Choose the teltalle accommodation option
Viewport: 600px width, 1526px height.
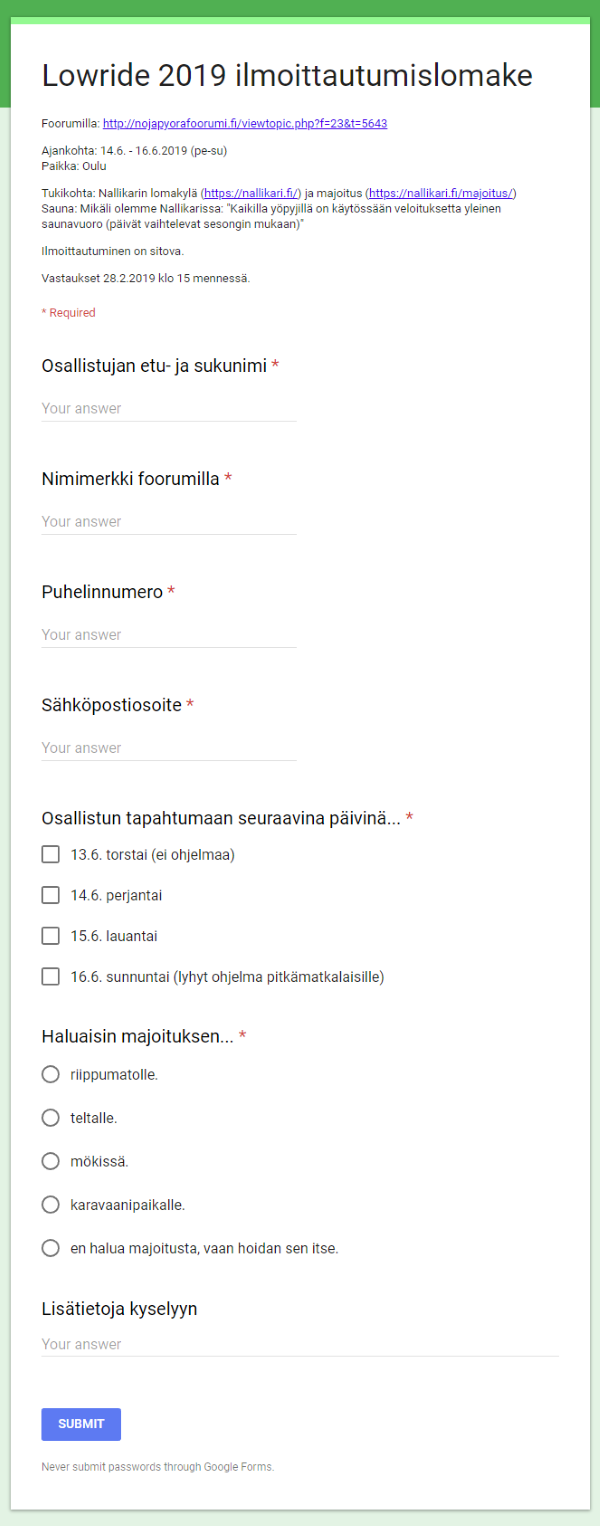click(51, 1117)
